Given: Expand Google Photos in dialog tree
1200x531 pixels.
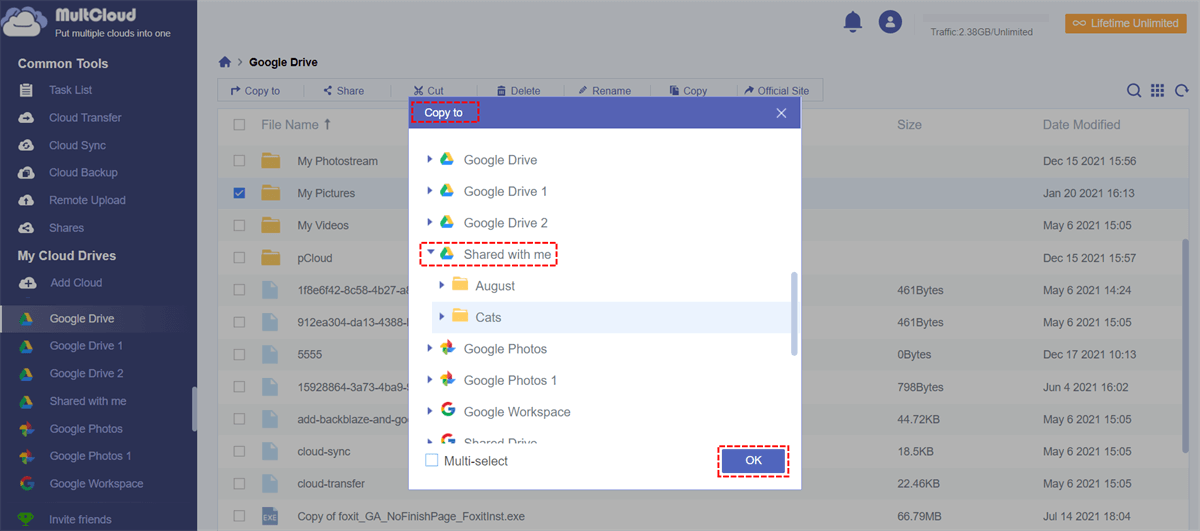Looking at the screenshot, I should point(430,348).
